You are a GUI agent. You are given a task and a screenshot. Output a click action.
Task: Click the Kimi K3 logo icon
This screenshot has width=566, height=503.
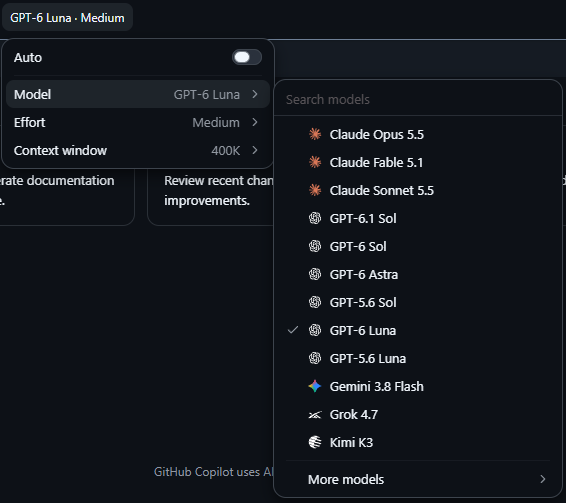[x=315, y=442]
